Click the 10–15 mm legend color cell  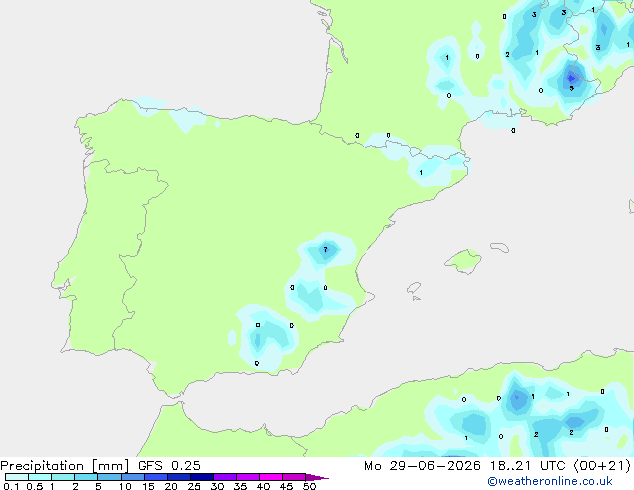(132, 477)
